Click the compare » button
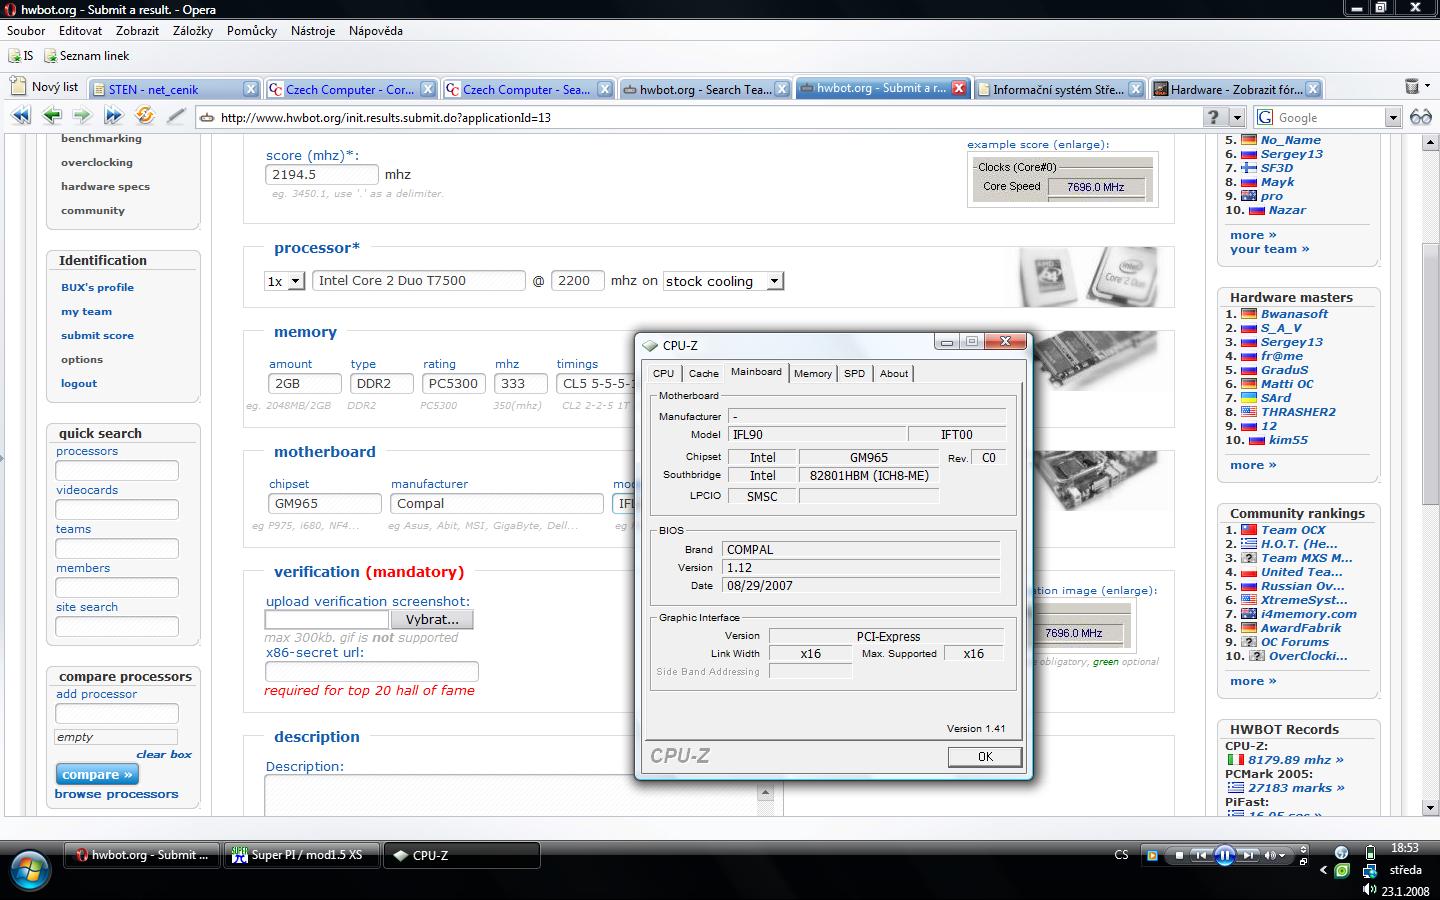Image resolution: width=1440 pixels, height=900 pixels. coord(97,774)
